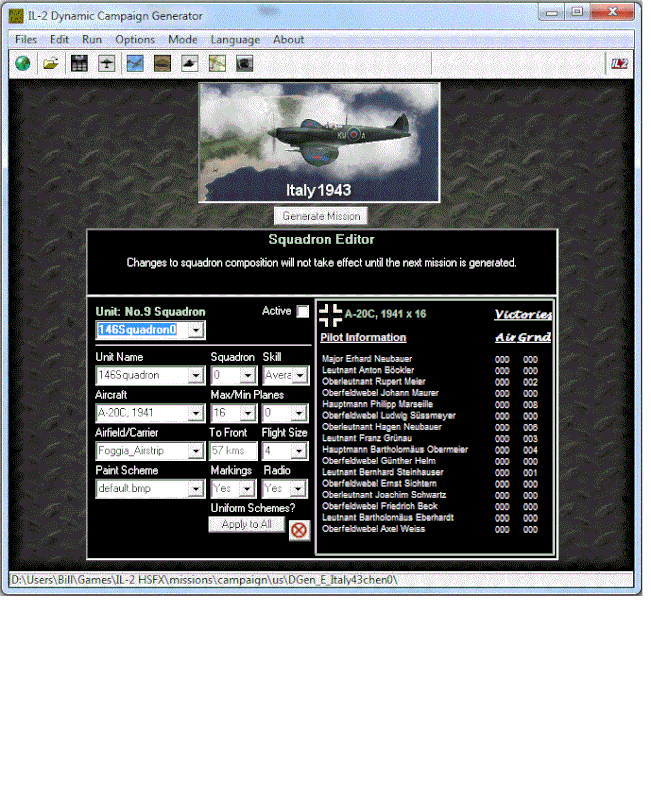Expand the Radio dropdown
Viewport: 651px width, 800px height.
click(x=298, y=489)
